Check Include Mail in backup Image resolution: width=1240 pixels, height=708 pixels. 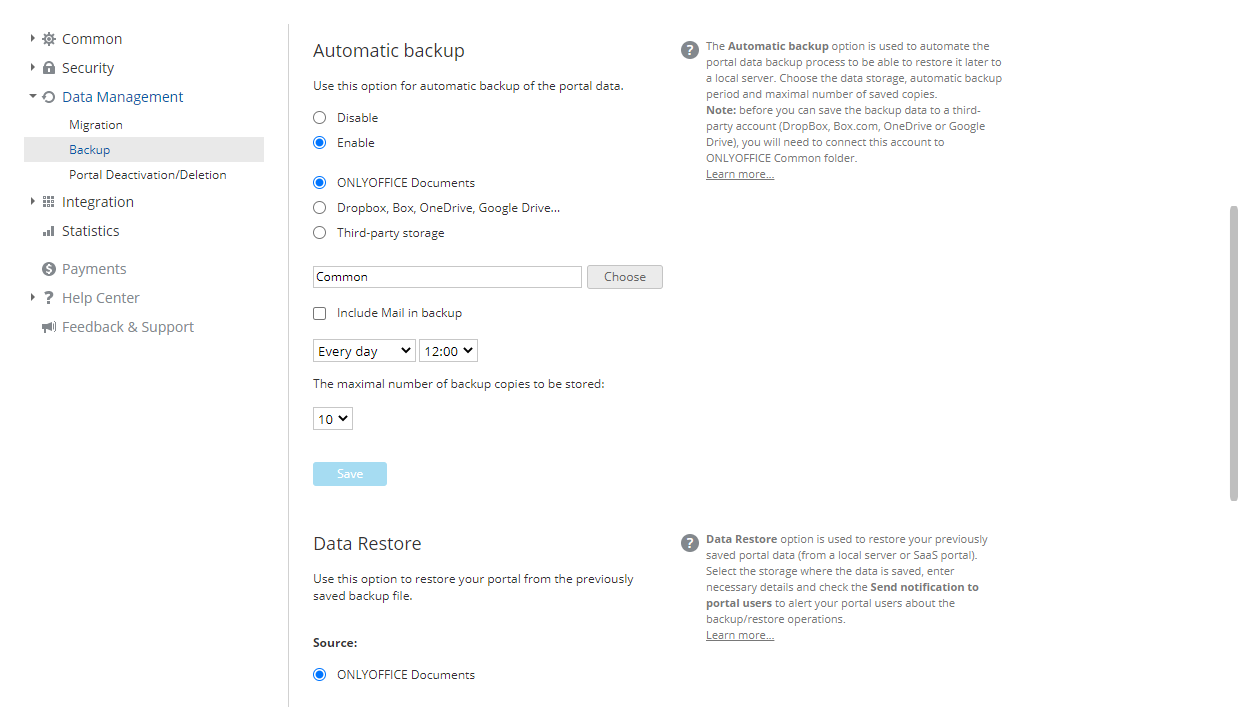coord(319,313)
